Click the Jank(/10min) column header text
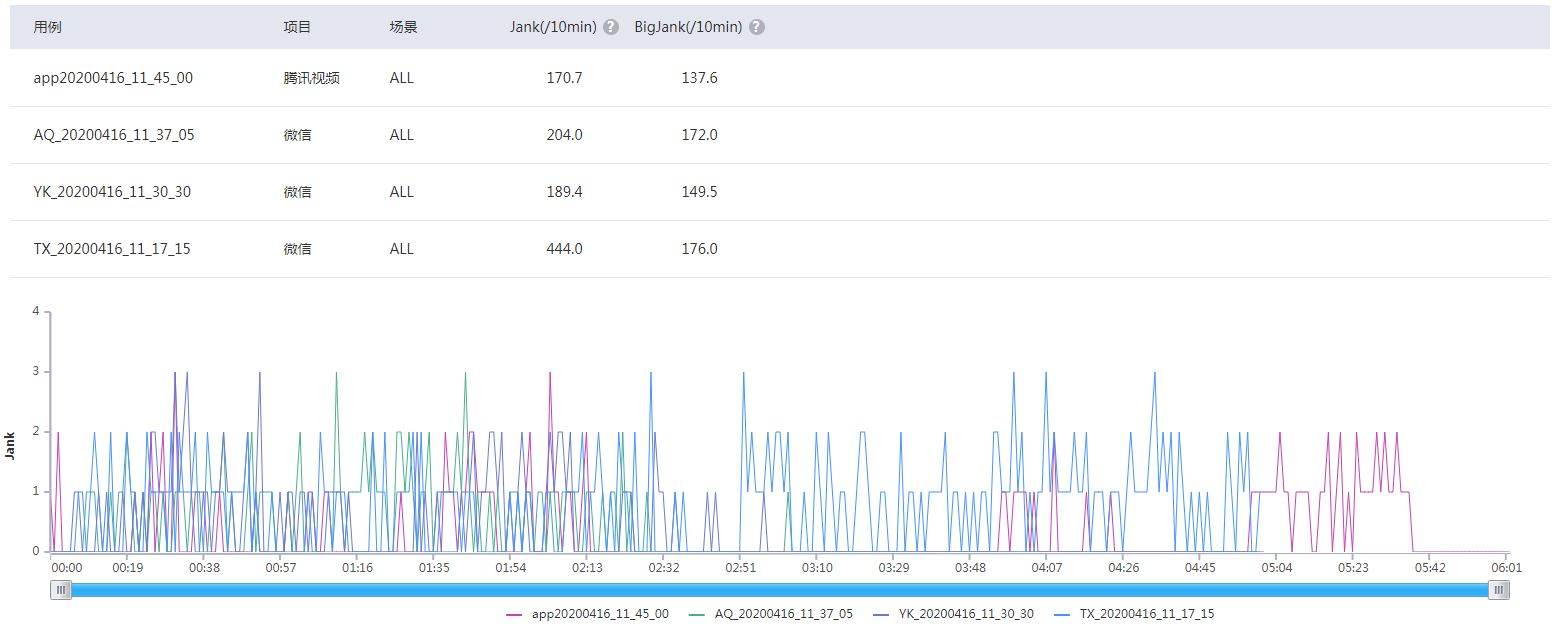1564x629 pixels. (x=553, y=27)
